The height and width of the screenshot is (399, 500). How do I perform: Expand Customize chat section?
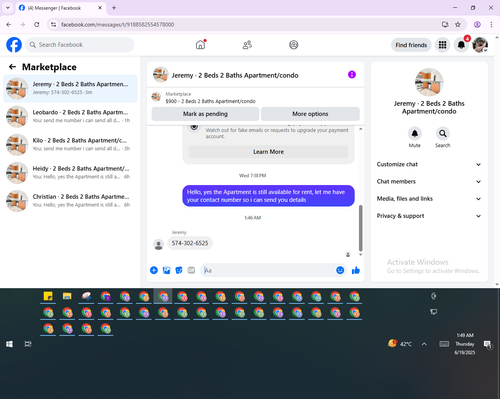429,164
